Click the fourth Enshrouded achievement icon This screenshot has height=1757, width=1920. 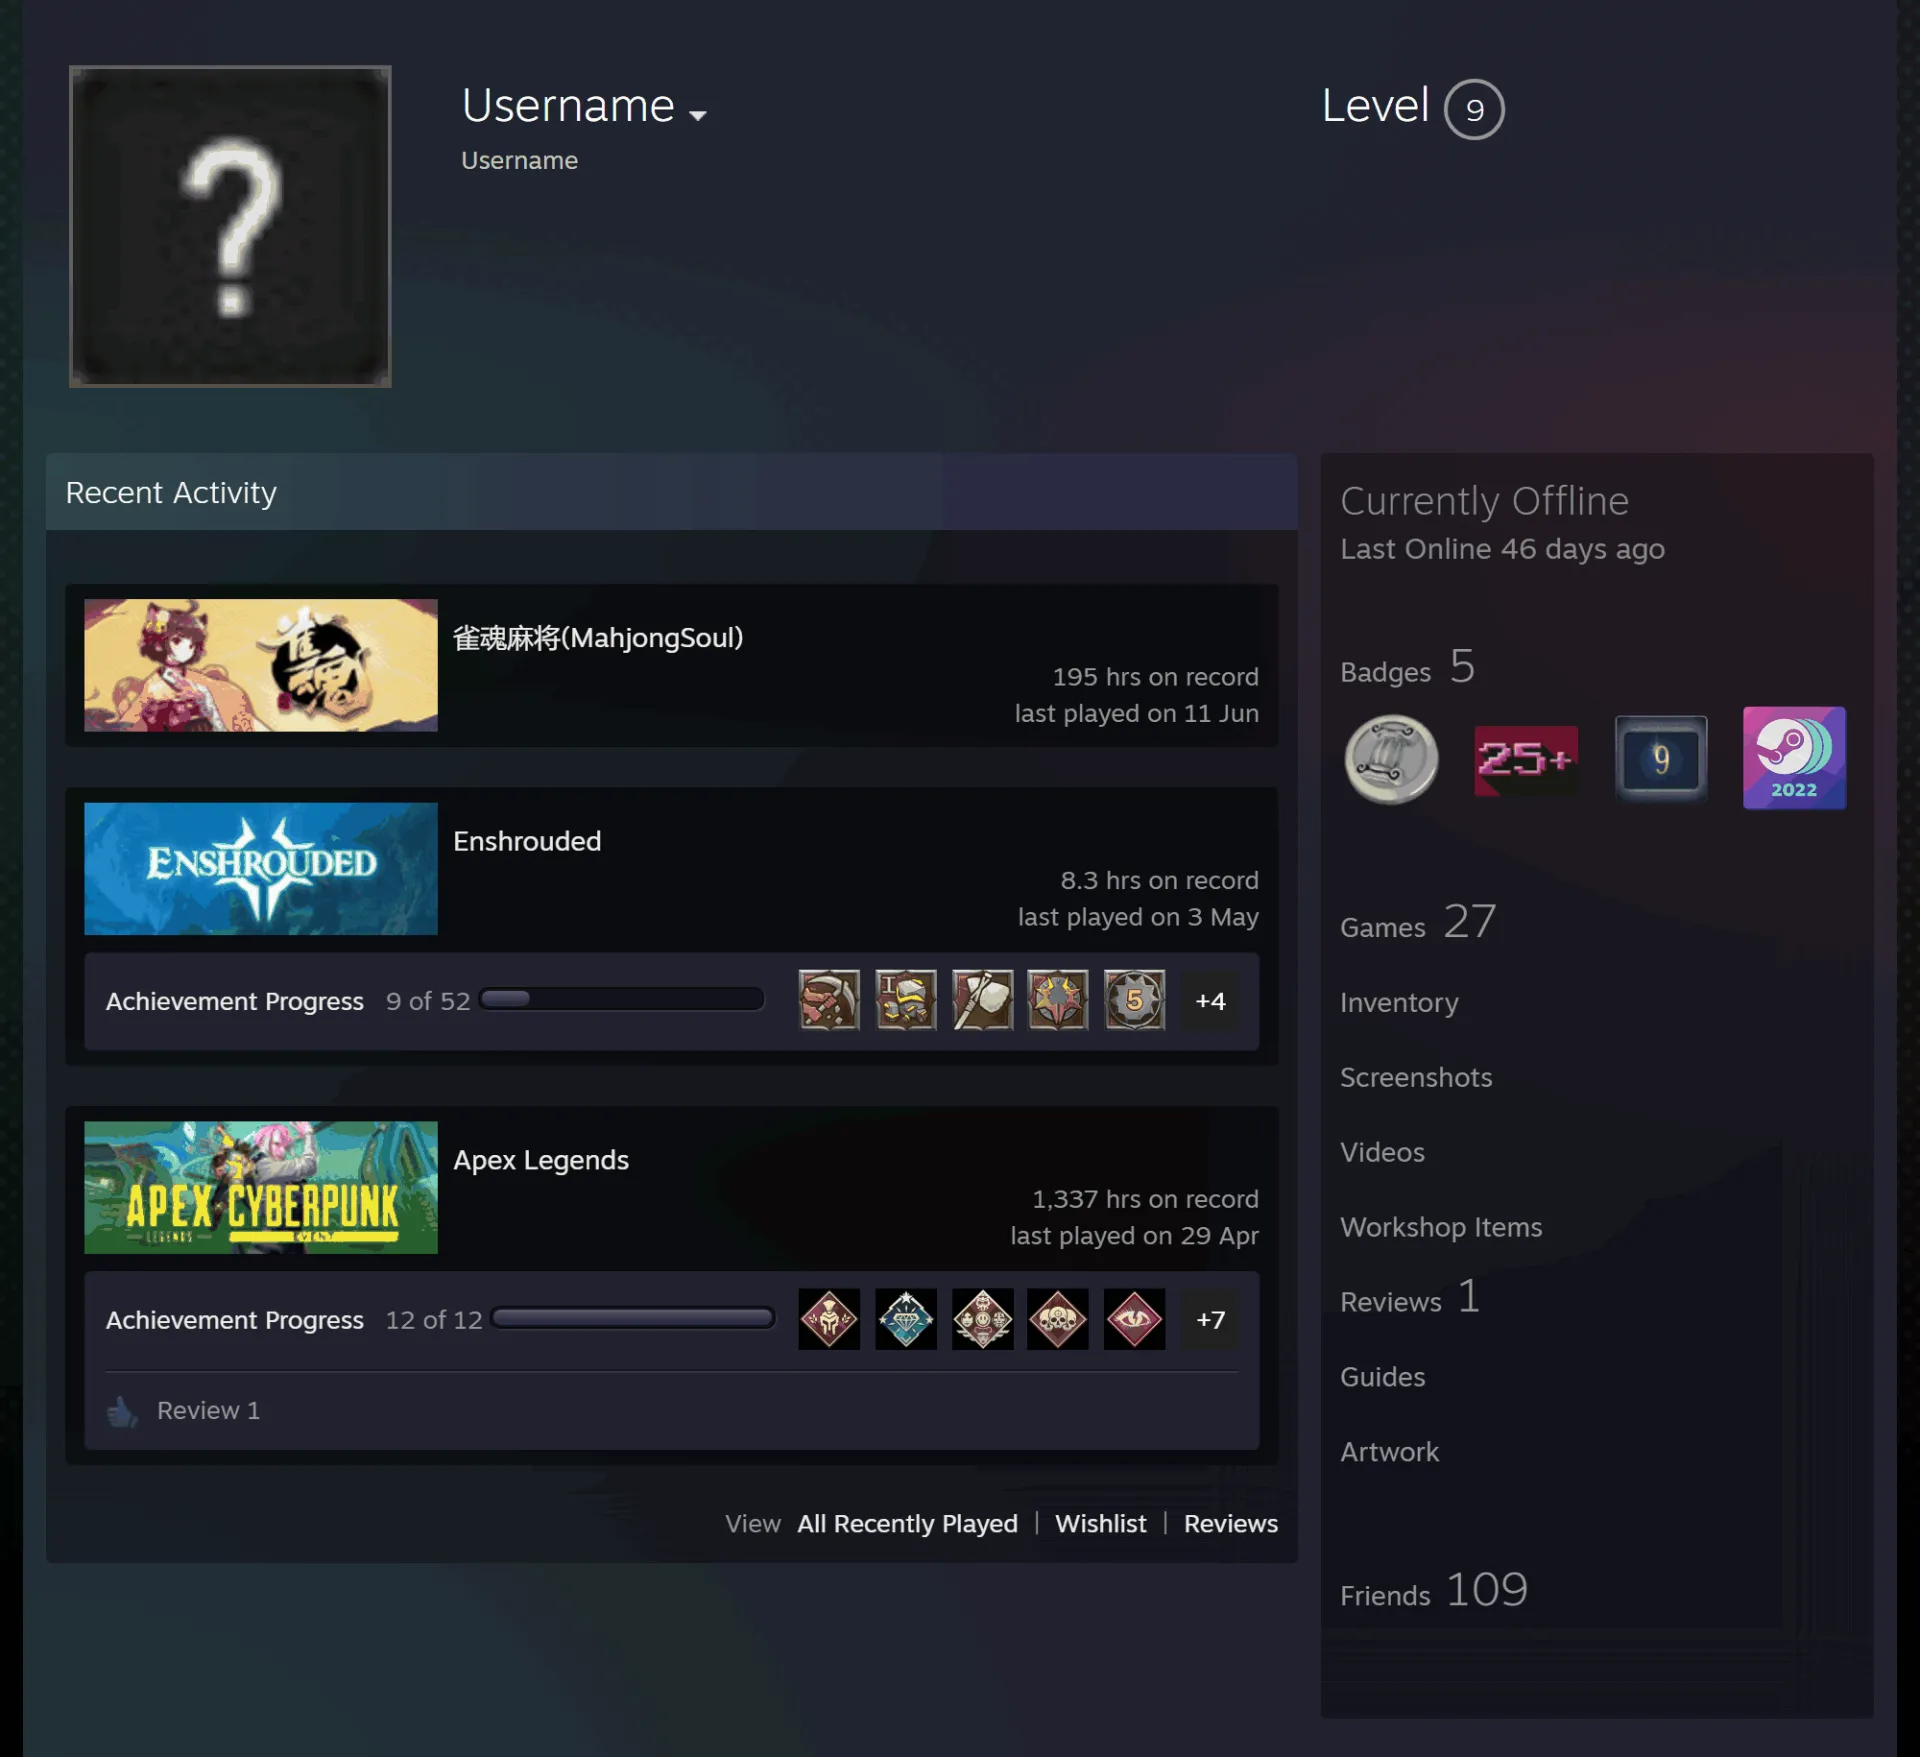(x=1058, y=1000)
